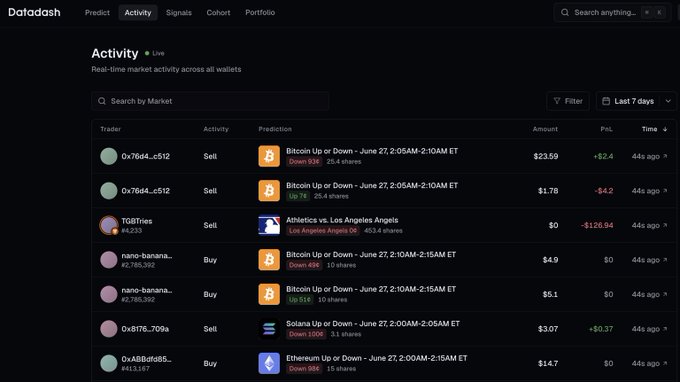Screen dimensions: 680x382
Task: Open the 0xABBdfd85 trader avatar
Action: click(x=108, y=363)
